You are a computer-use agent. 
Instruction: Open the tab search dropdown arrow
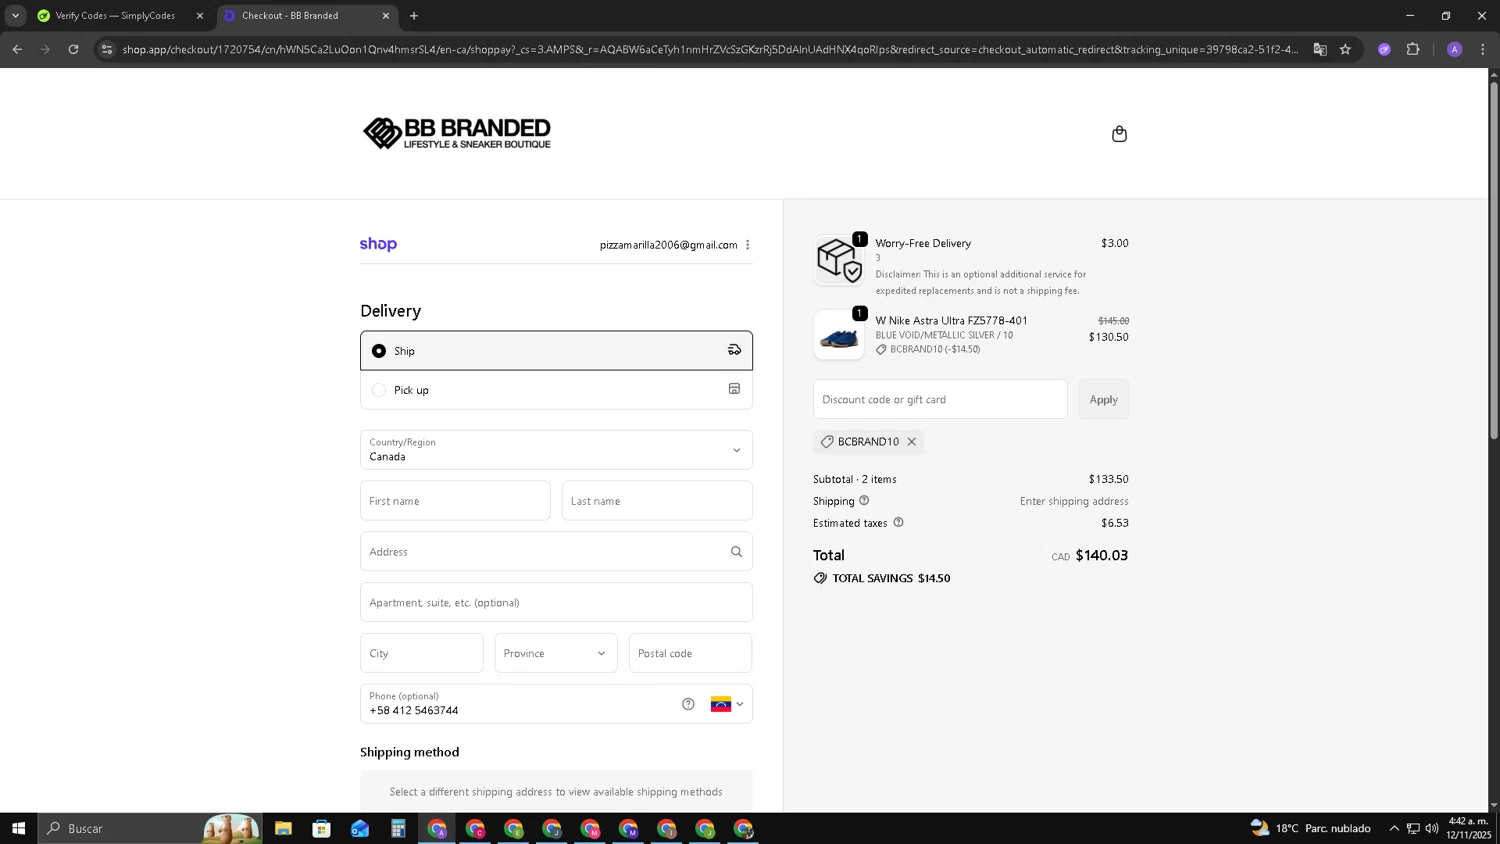pyautogui.click(x=15, y=16)
